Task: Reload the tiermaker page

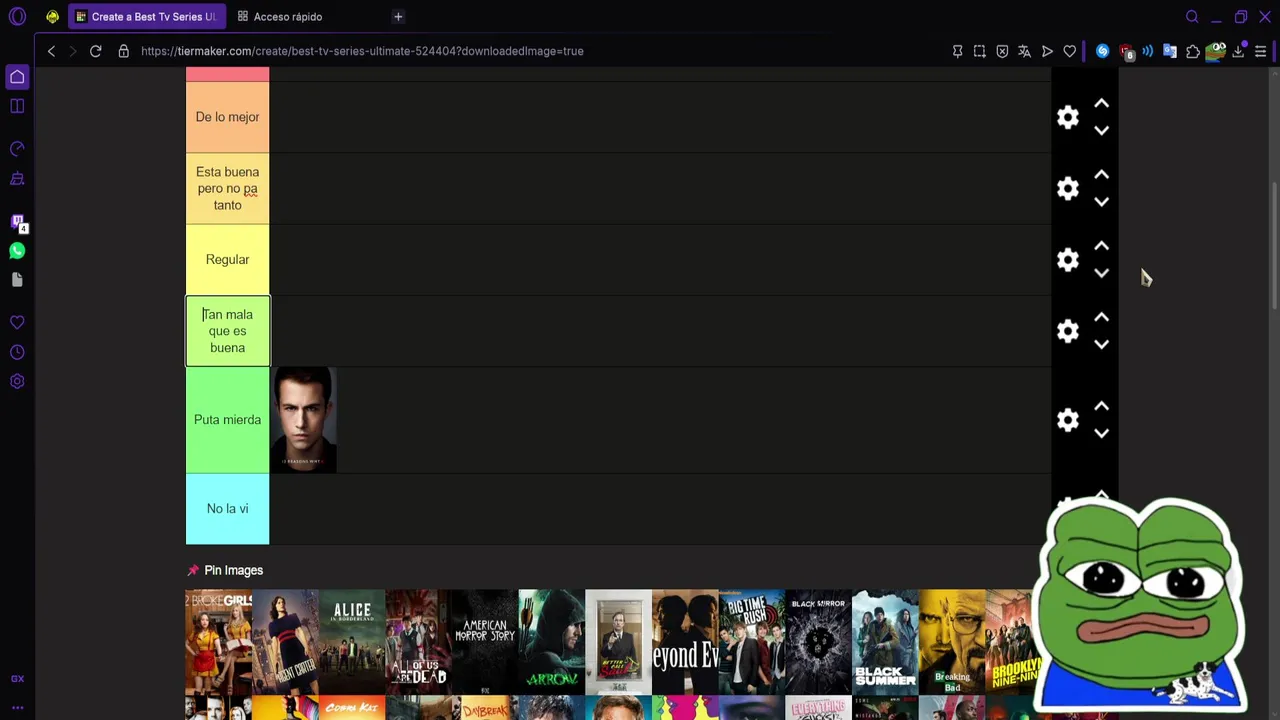Action: click(96, 51)
